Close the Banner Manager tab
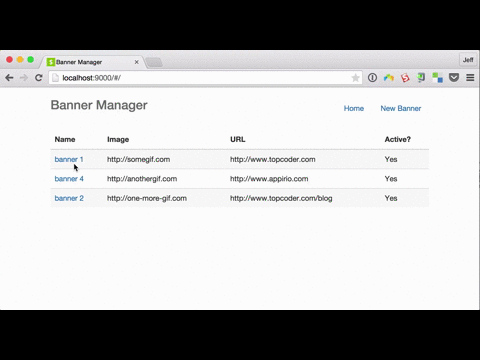The height and width of the screenshot is (360, 480). tap(137, 62)
